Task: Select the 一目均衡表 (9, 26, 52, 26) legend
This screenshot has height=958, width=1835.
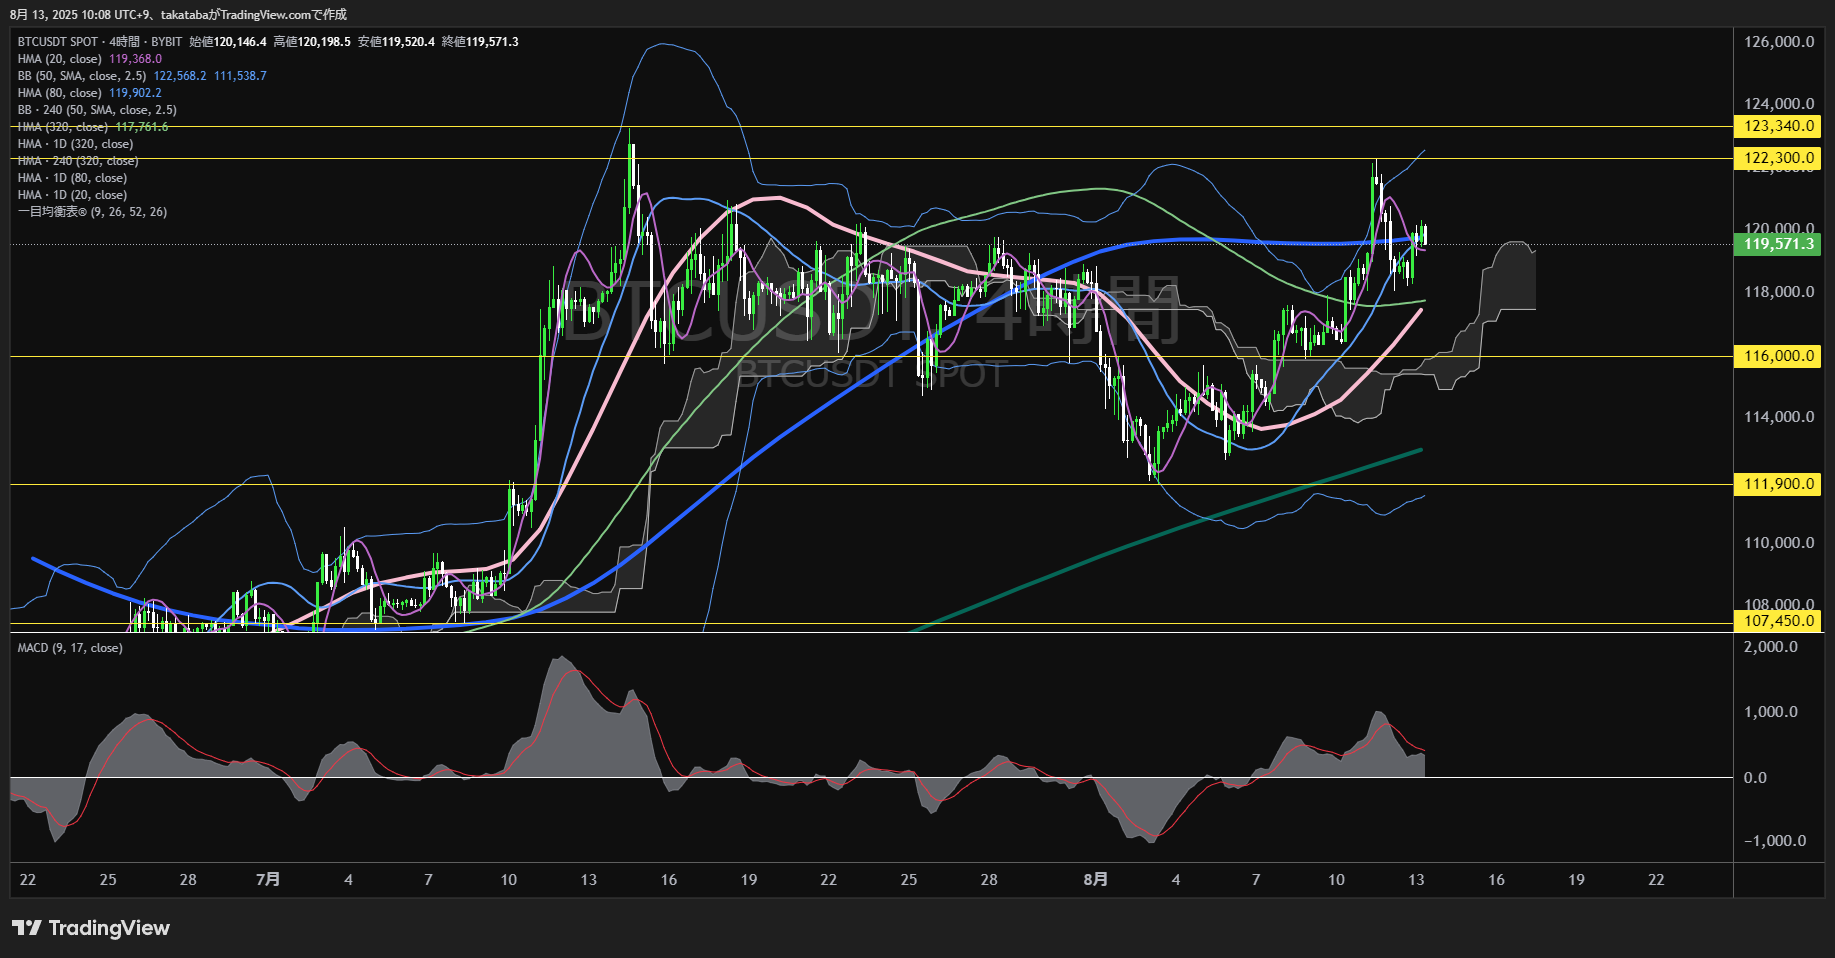Action: point(92,212)
